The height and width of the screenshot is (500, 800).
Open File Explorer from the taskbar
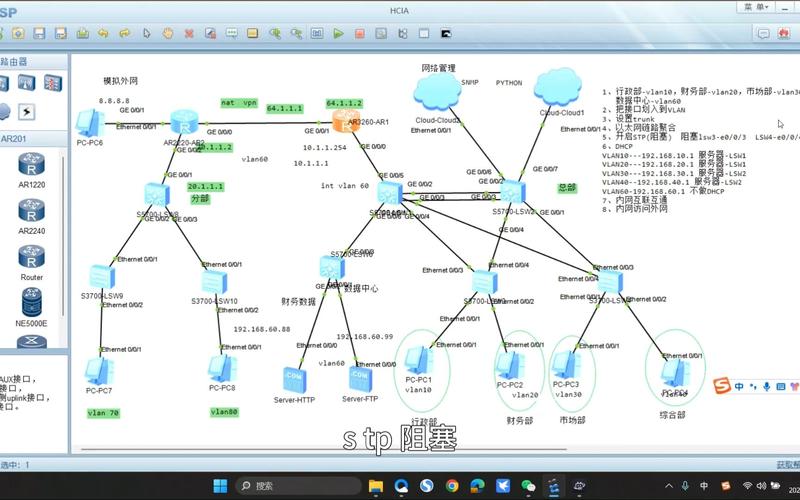376,486
